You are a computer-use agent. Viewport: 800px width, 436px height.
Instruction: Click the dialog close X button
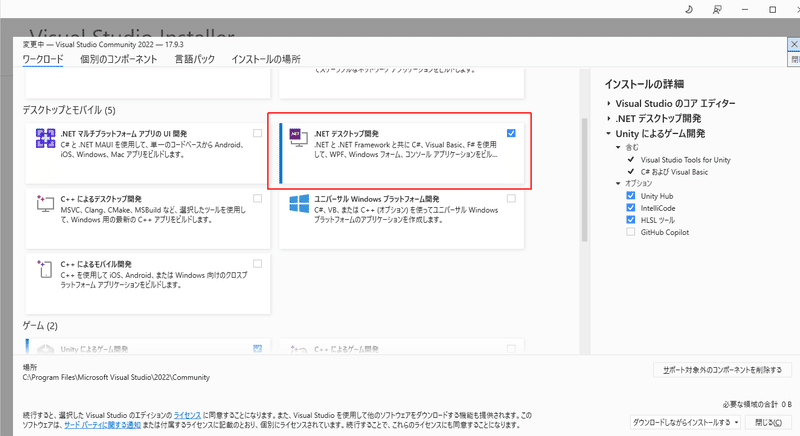pyautogui.click(x=794, y=44)
